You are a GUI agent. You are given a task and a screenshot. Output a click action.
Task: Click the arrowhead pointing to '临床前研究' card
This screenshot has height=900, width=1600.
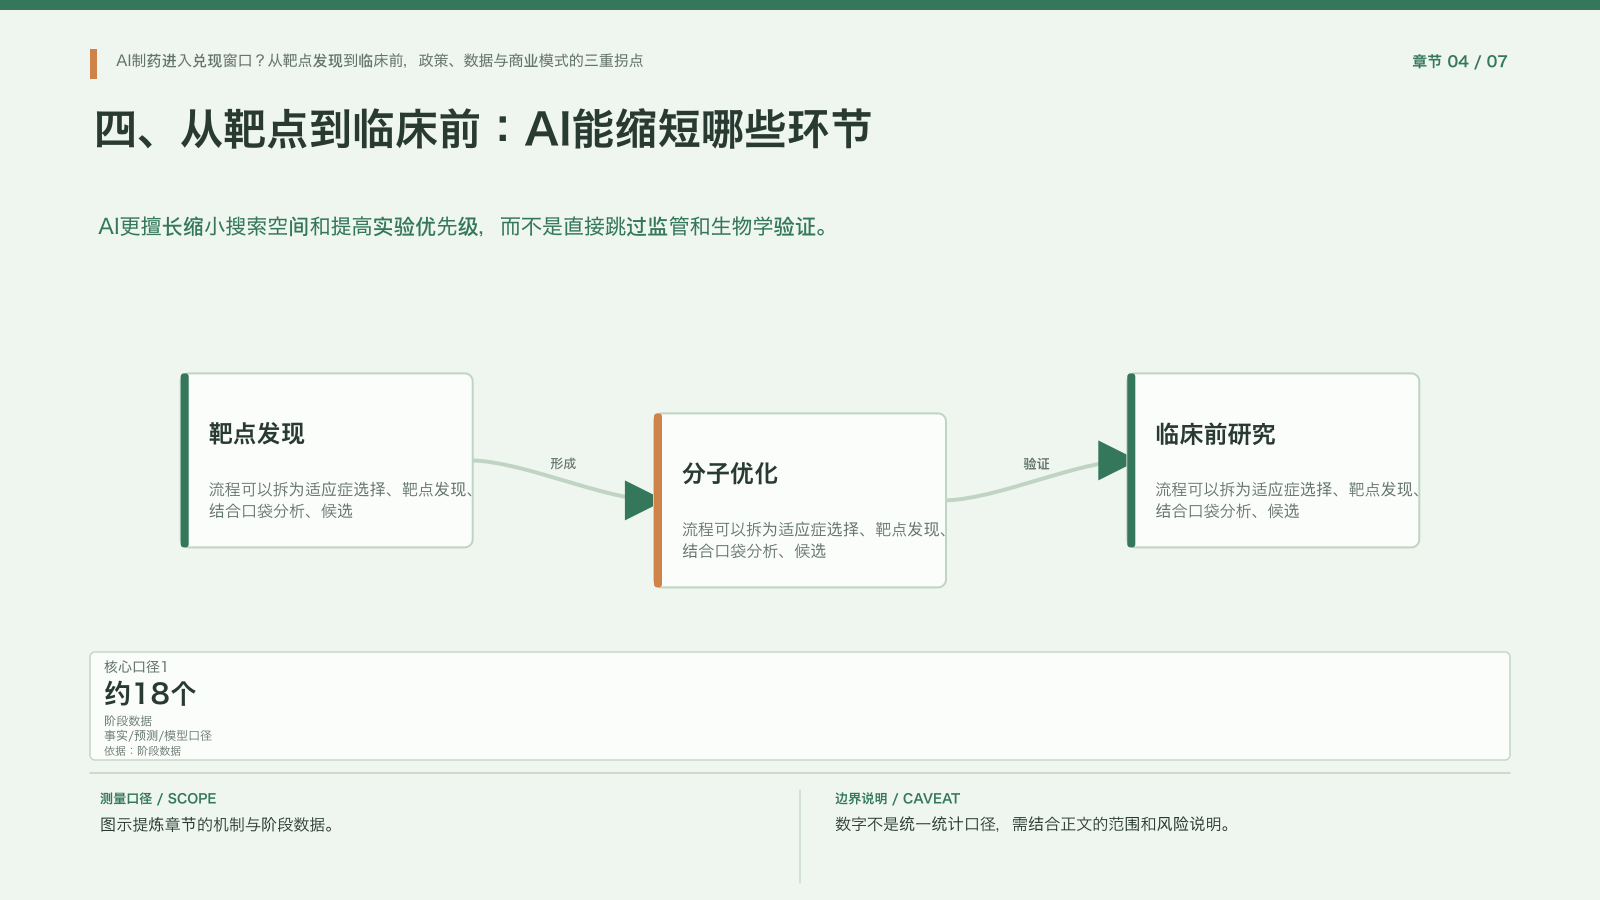tap(1112, 460)
